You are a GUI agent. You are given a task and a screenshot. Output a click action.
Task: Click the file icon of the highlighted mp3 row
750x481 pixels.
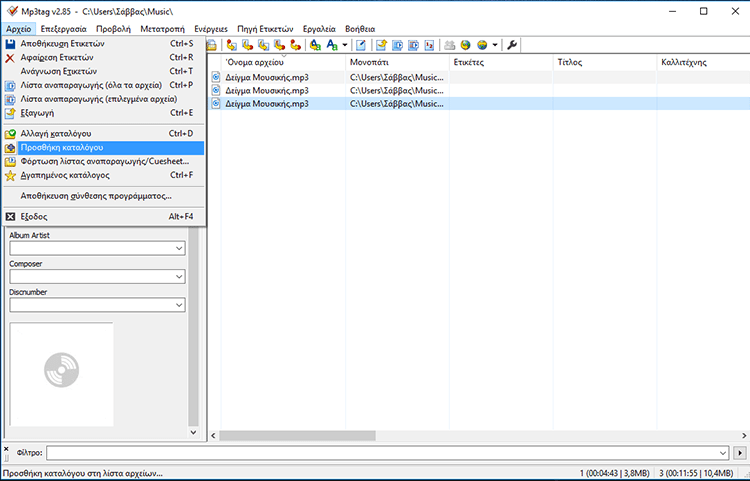(x=216, y=103)
